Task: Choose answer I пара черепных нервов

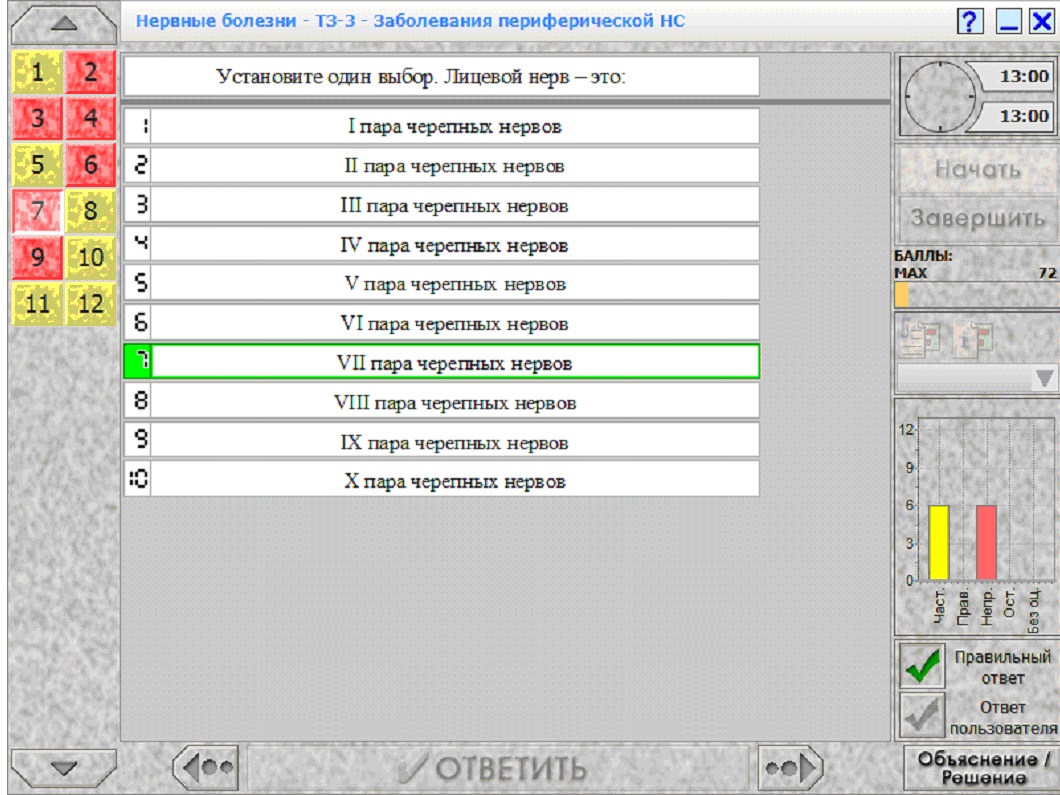Action: pos(441,126)
